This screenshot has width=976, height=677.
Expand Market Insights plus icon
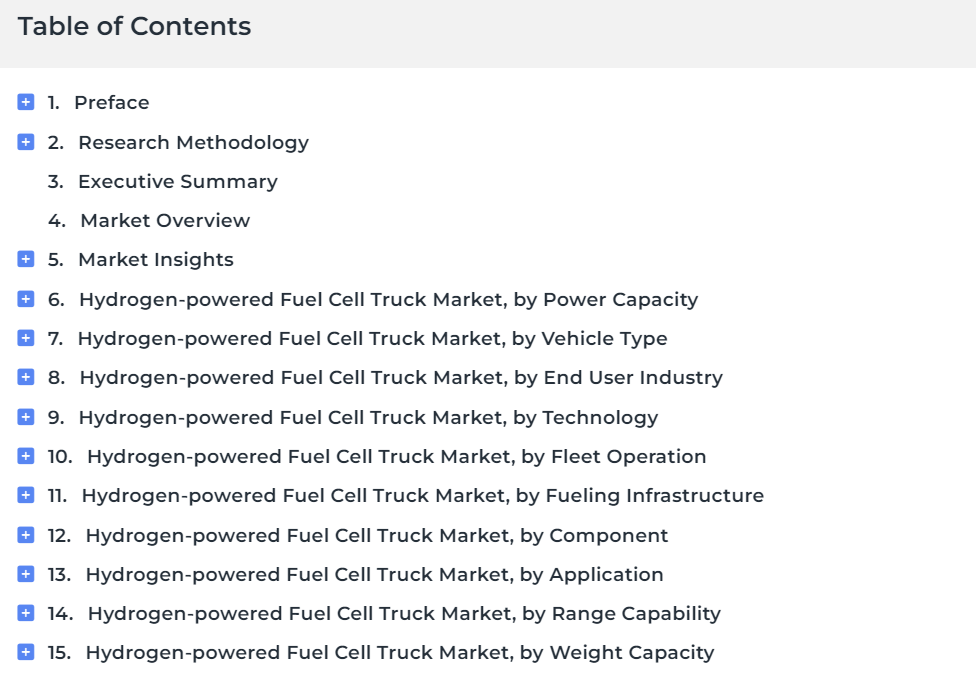click(x=26, y=259)
